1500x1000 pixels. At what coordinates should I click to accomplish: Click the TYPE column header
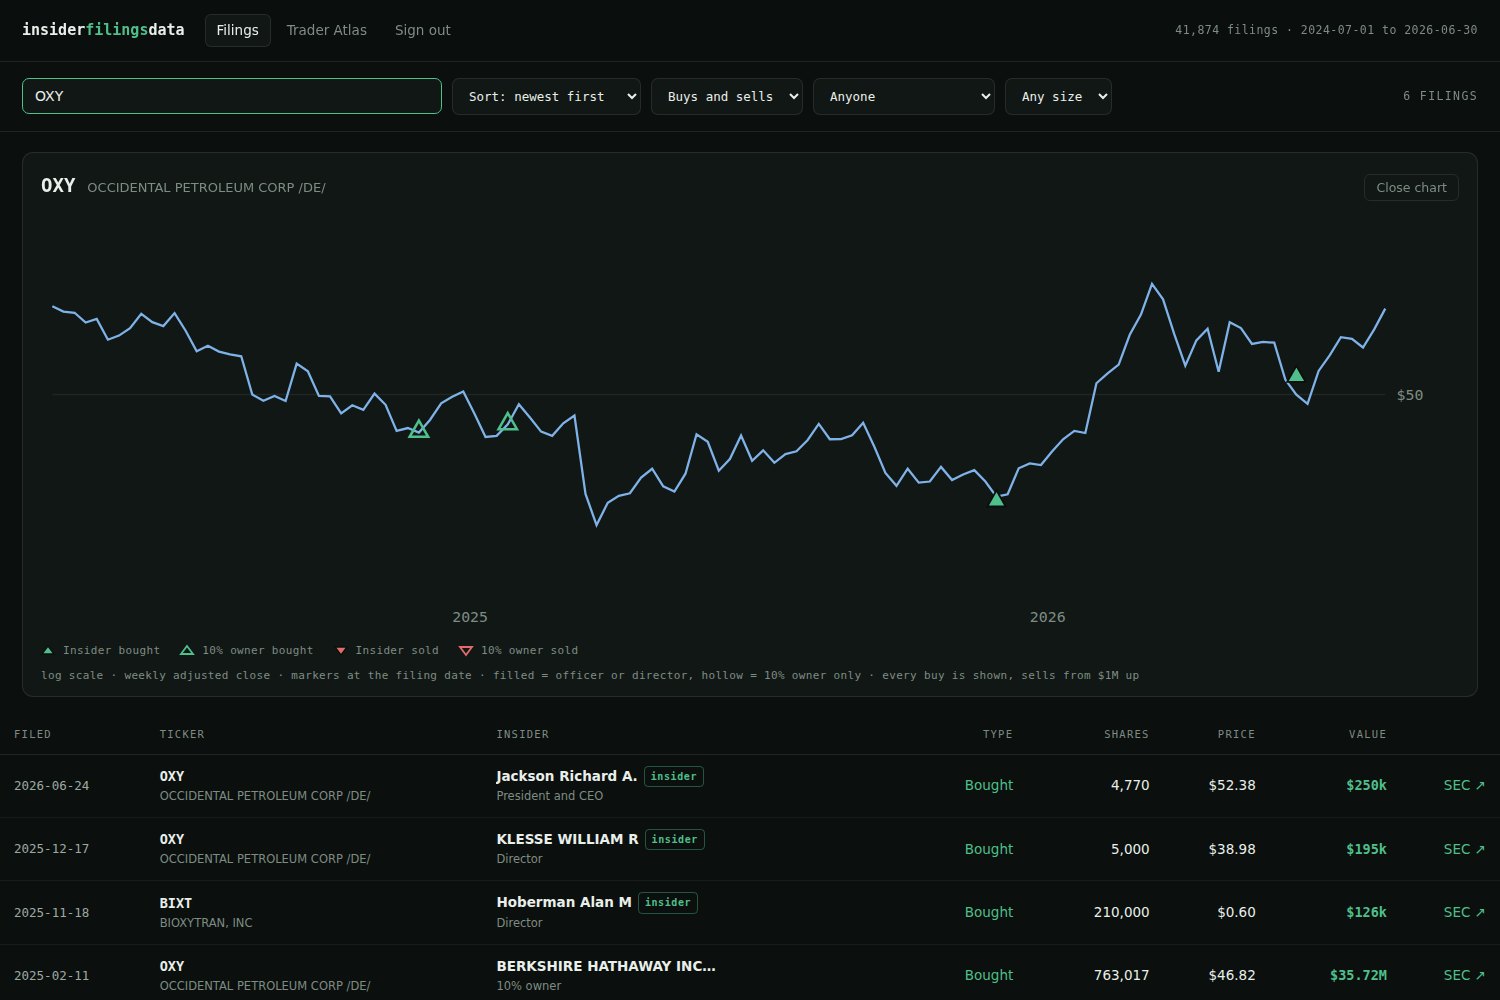(x=998, y=734)
